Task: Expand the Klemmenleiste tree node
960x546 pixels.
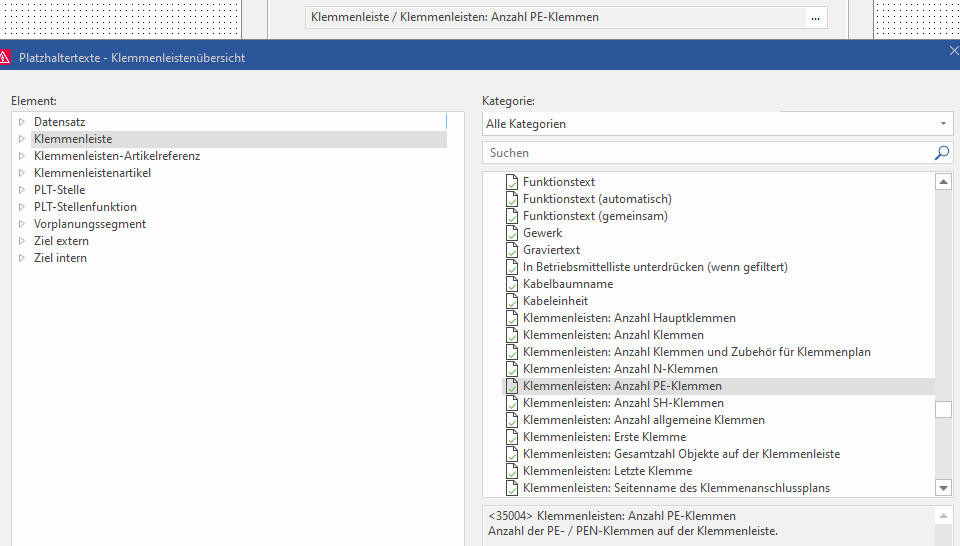Action: coord(21,139)
